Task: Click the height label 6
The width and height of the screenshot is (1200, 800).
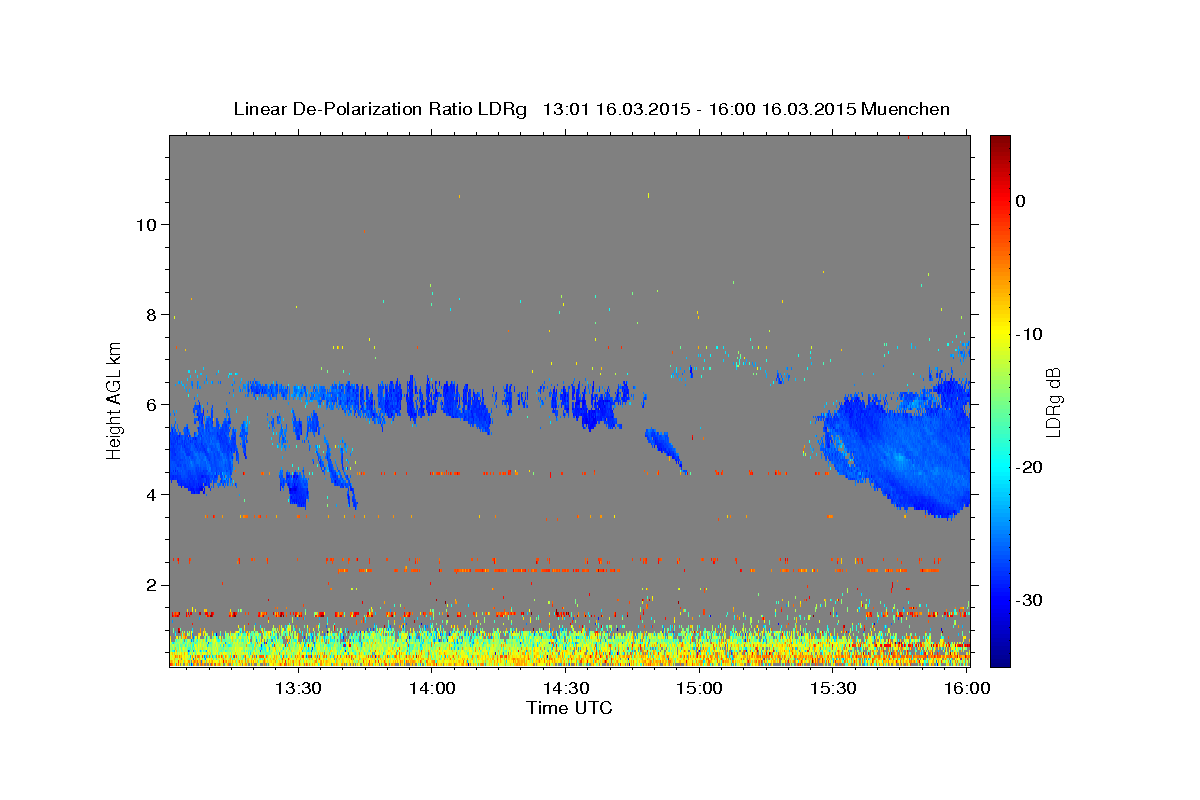Action: coord(151,404)
